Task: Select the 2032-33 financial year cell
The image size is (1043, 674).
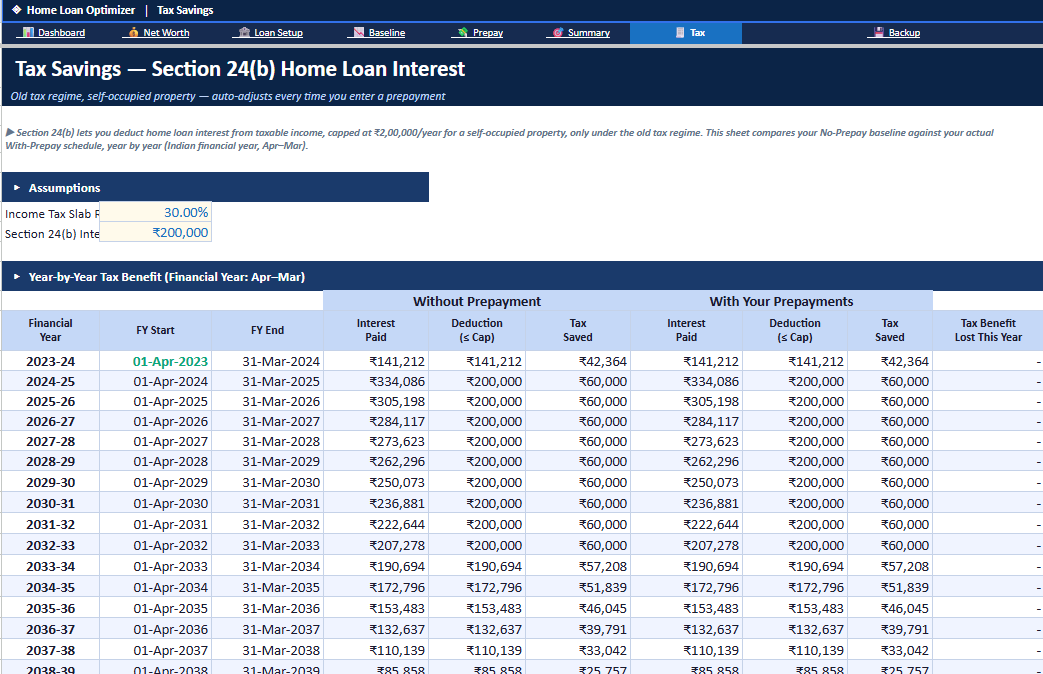Action: (51, 545)
